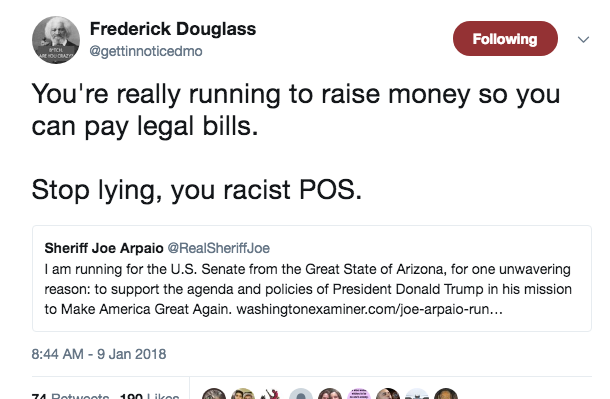This screenshot has width=610, height=399.
Task: Open the quoted Sheriff Joe Arpaio tweet
Action: click(x=312, y=278)
